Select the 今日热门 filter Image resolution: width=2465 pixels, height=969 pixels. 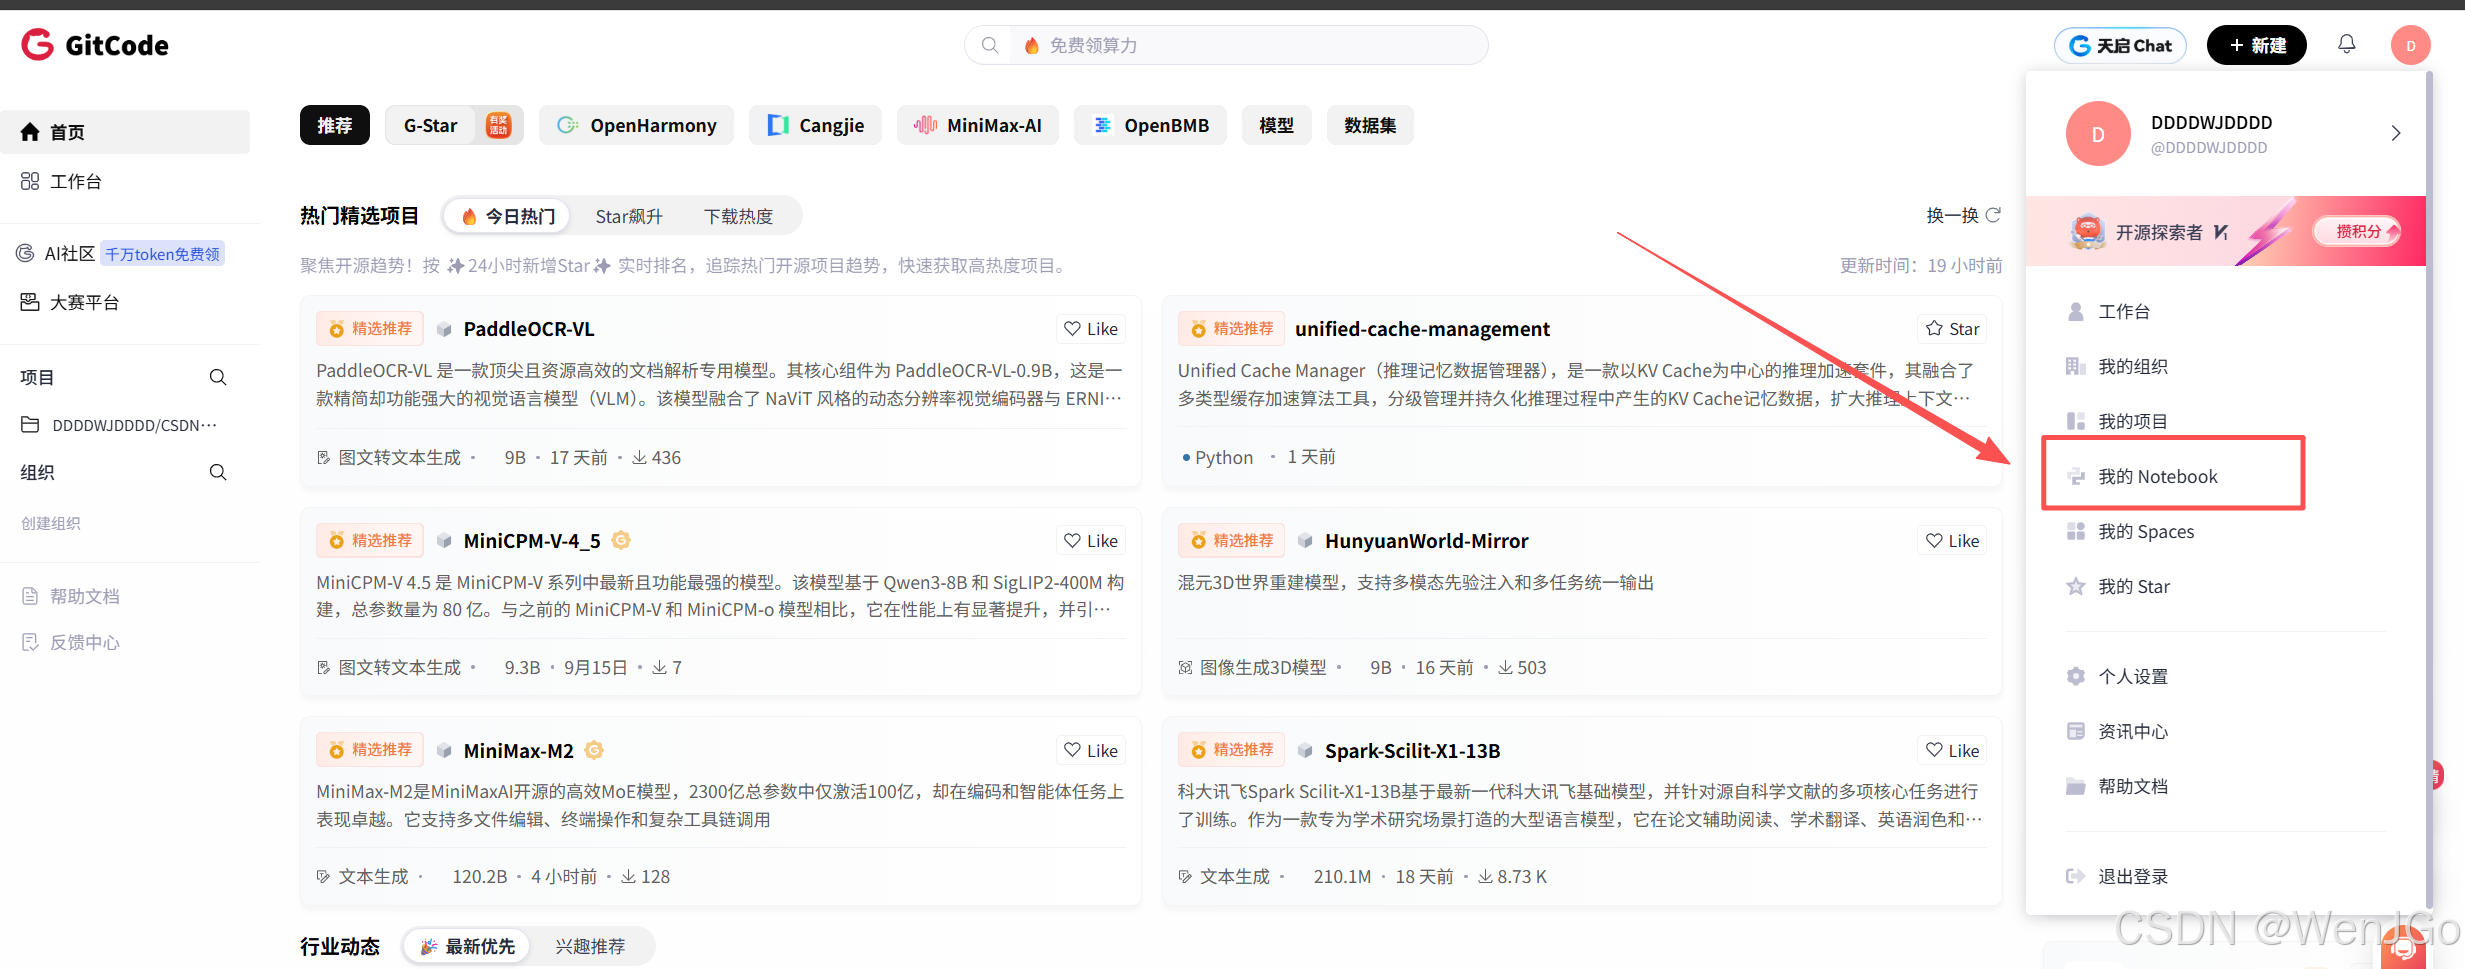508,216
